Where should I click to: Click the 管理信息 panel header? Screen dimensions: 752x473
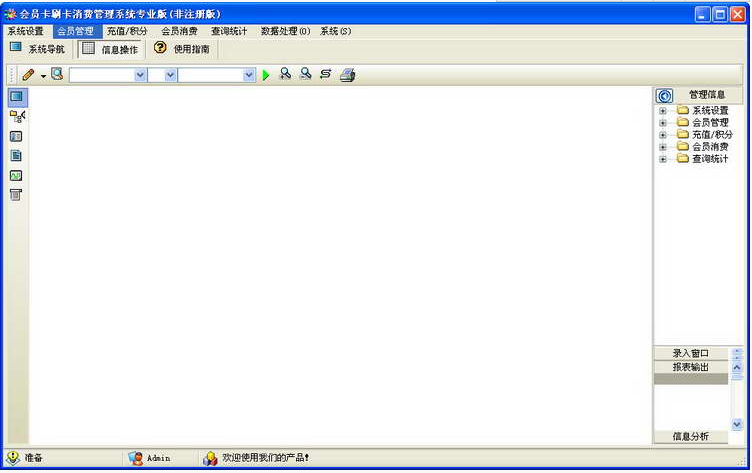[x=707, y=95]
